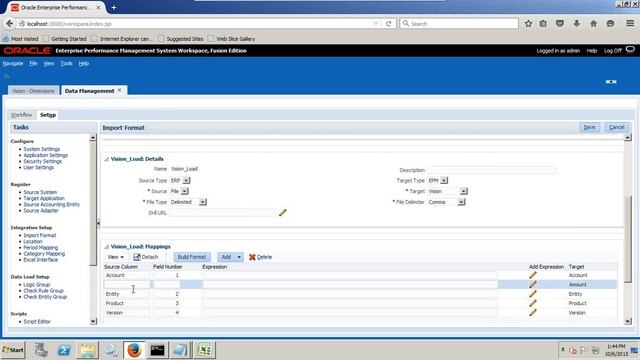Screen dimensions: 640x360
Task: Open the command prompt taskbar icon
Action: [157, 350]
